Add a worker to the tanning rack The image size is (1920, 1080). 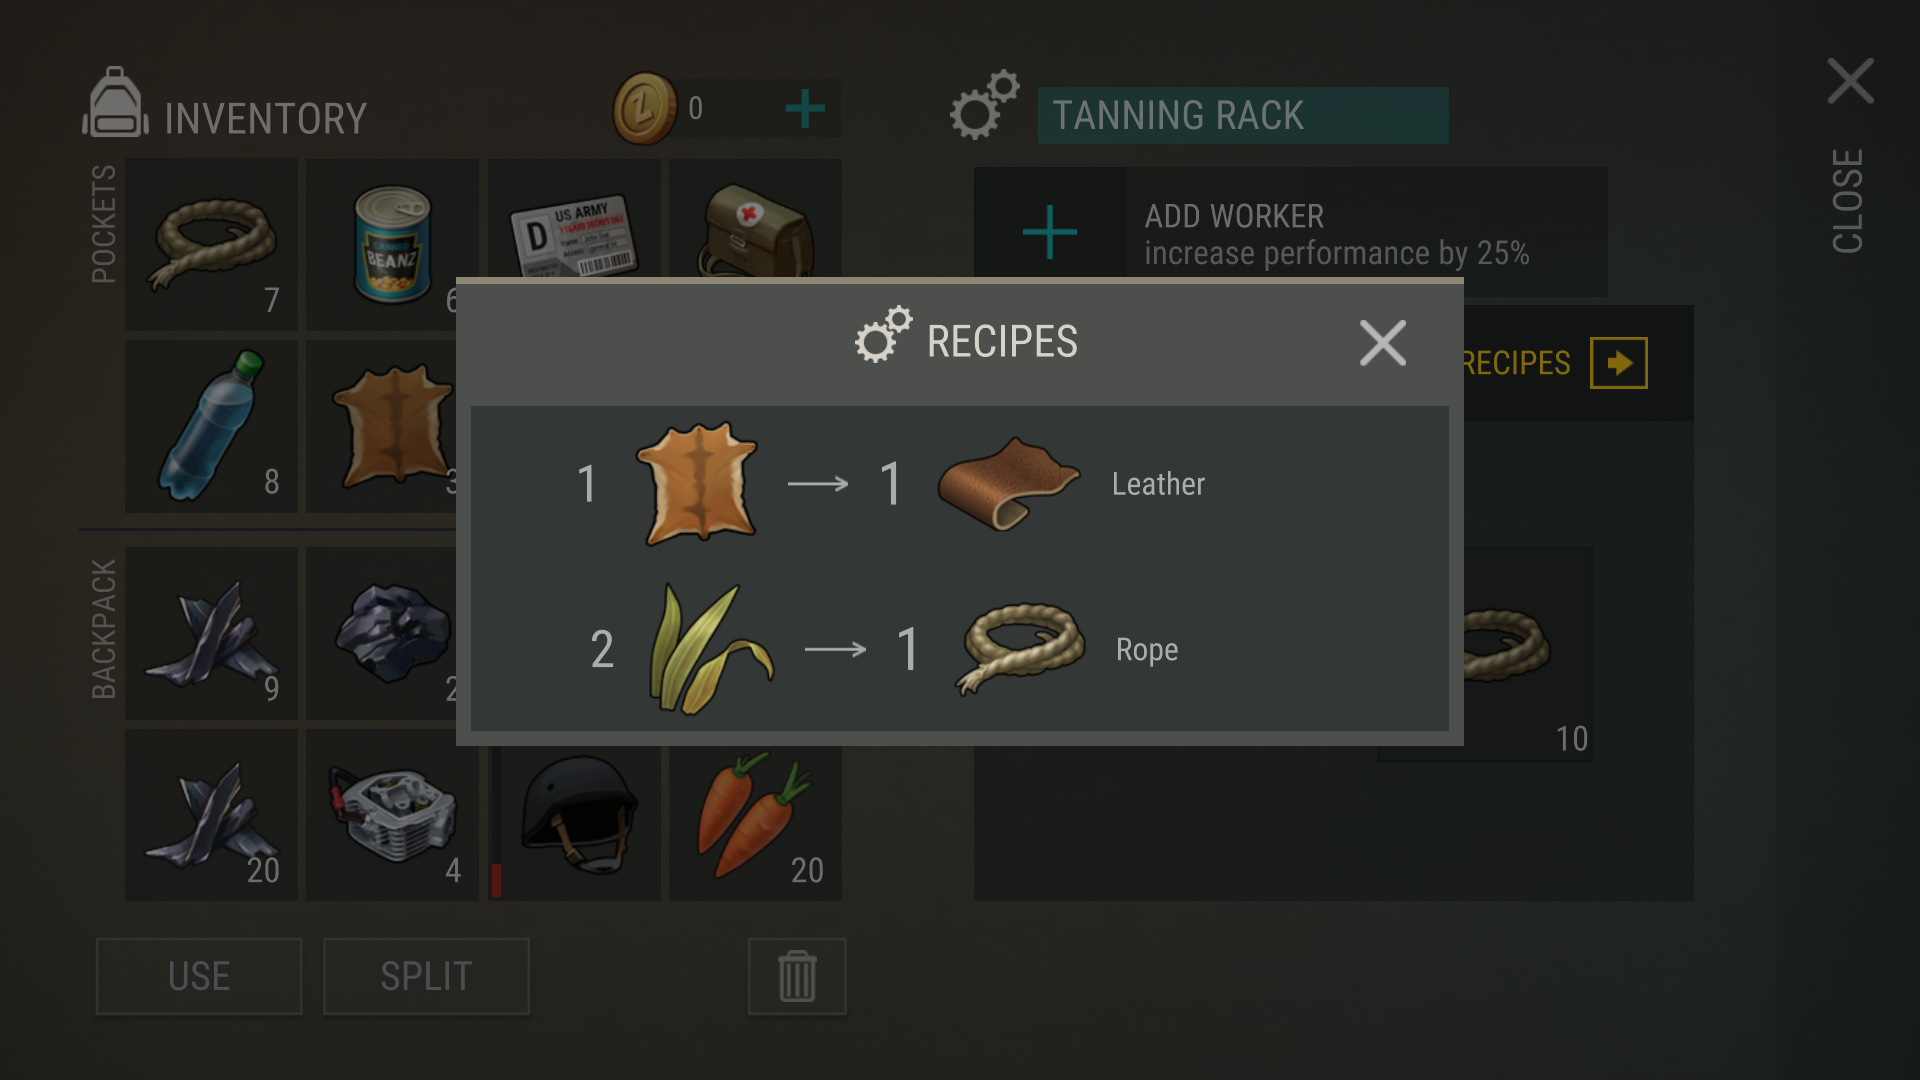[x=1050, y=232]
